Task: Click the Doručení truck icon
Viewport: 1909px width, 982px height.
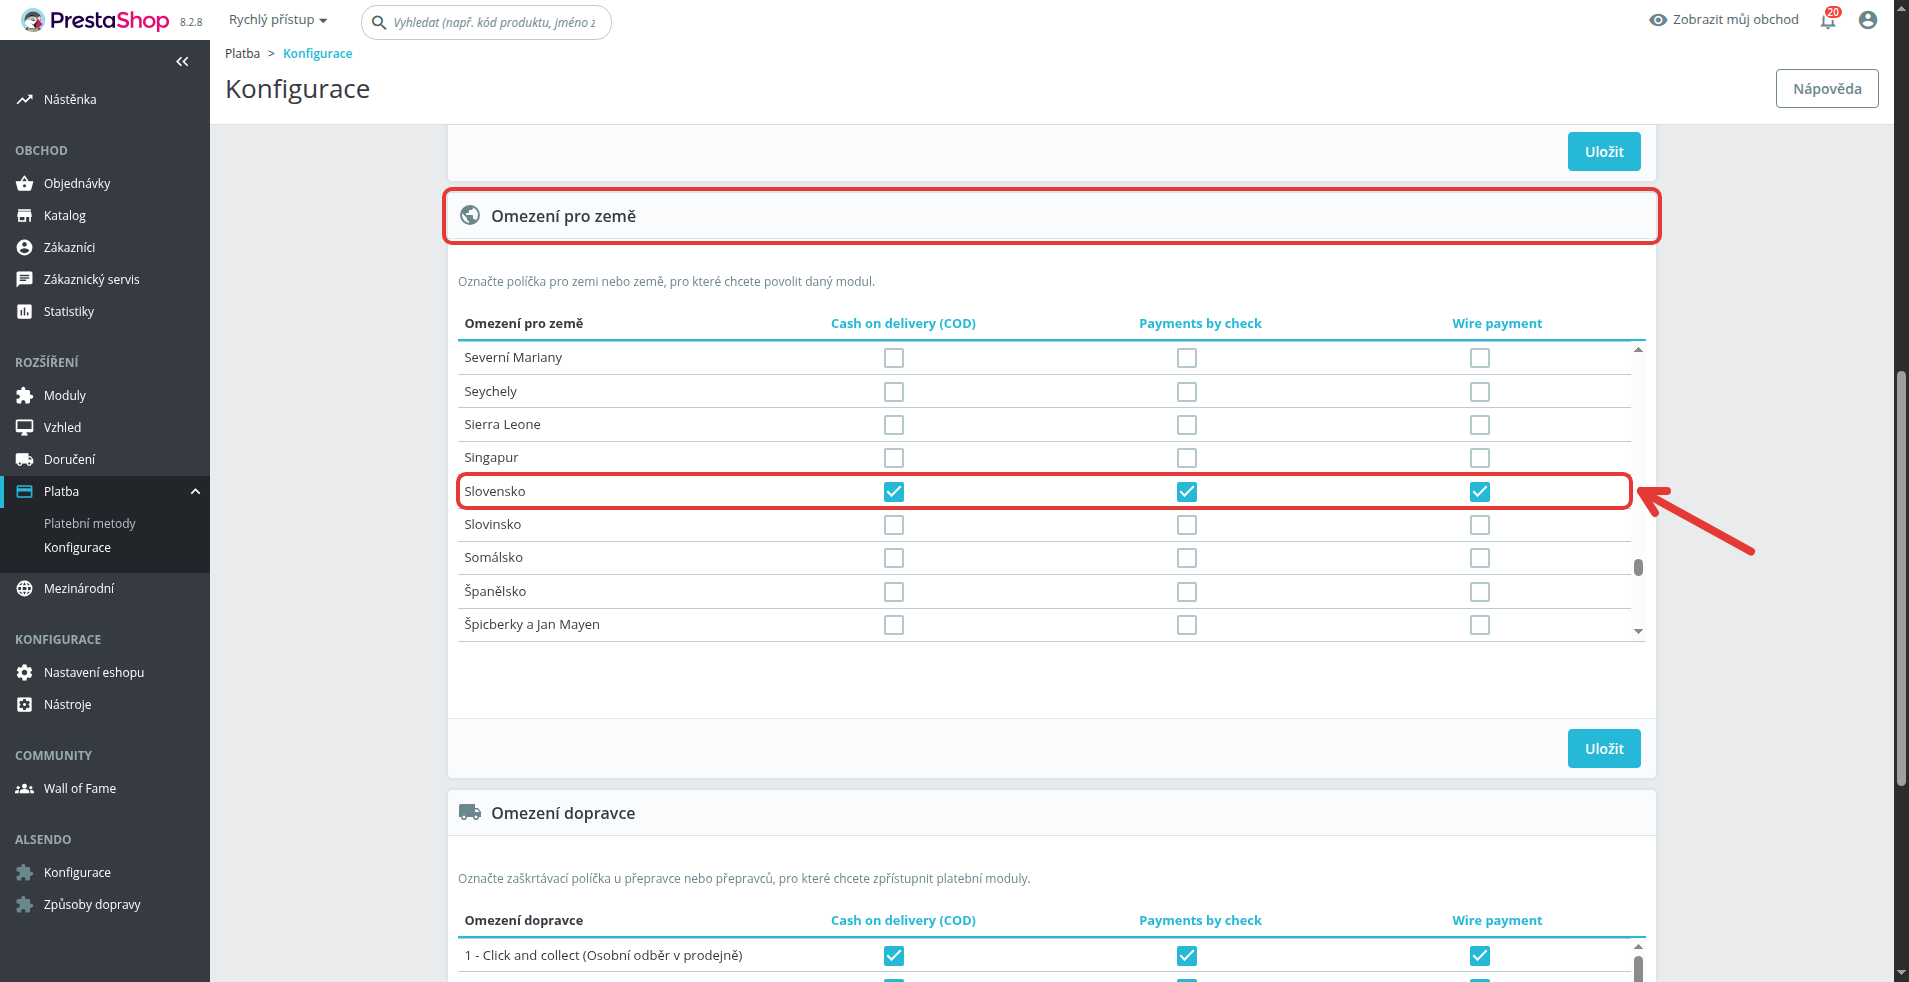Action: [25, 459]
